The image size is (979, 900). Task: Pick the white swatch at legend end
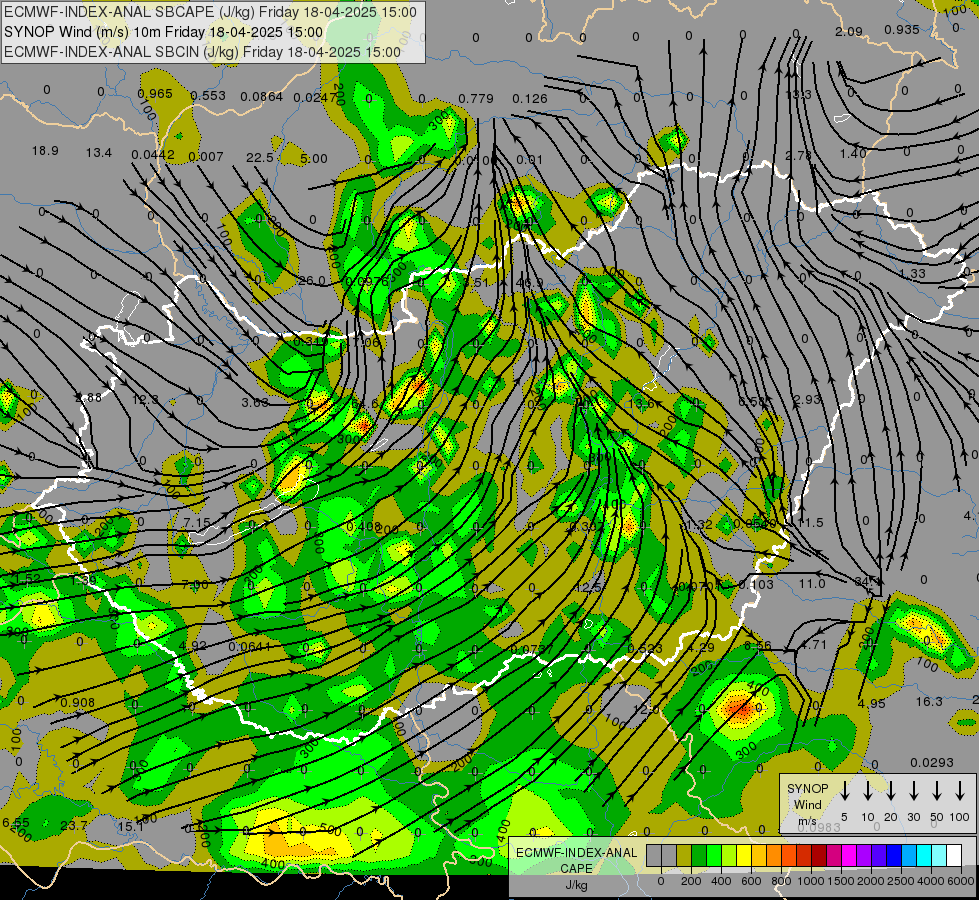click(x=953, y=855)
